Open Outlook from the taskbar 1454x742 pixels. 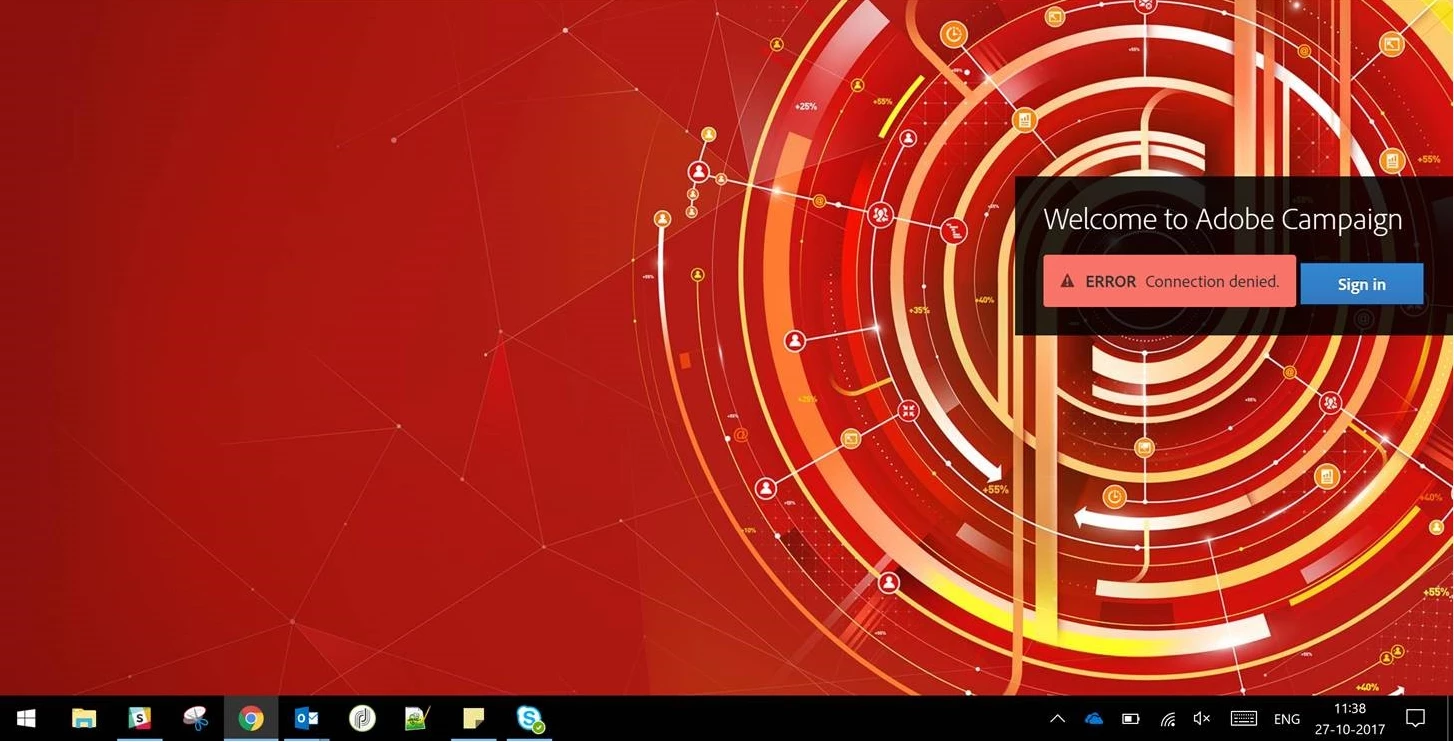[306, 719]
